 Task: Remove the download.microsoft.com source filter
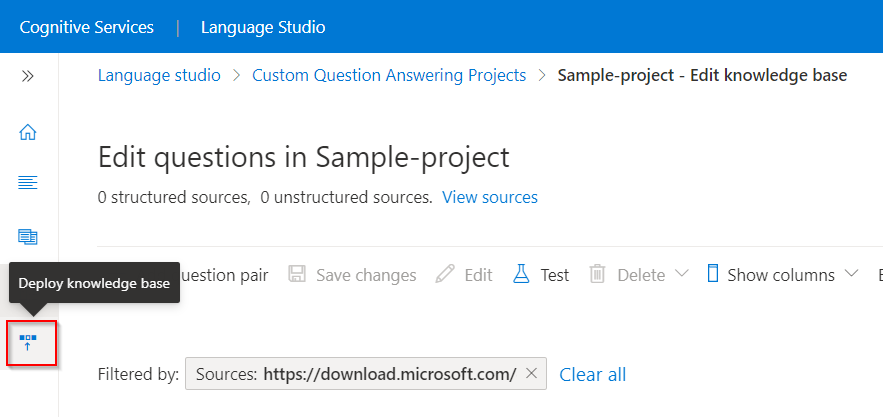[532, 374]
